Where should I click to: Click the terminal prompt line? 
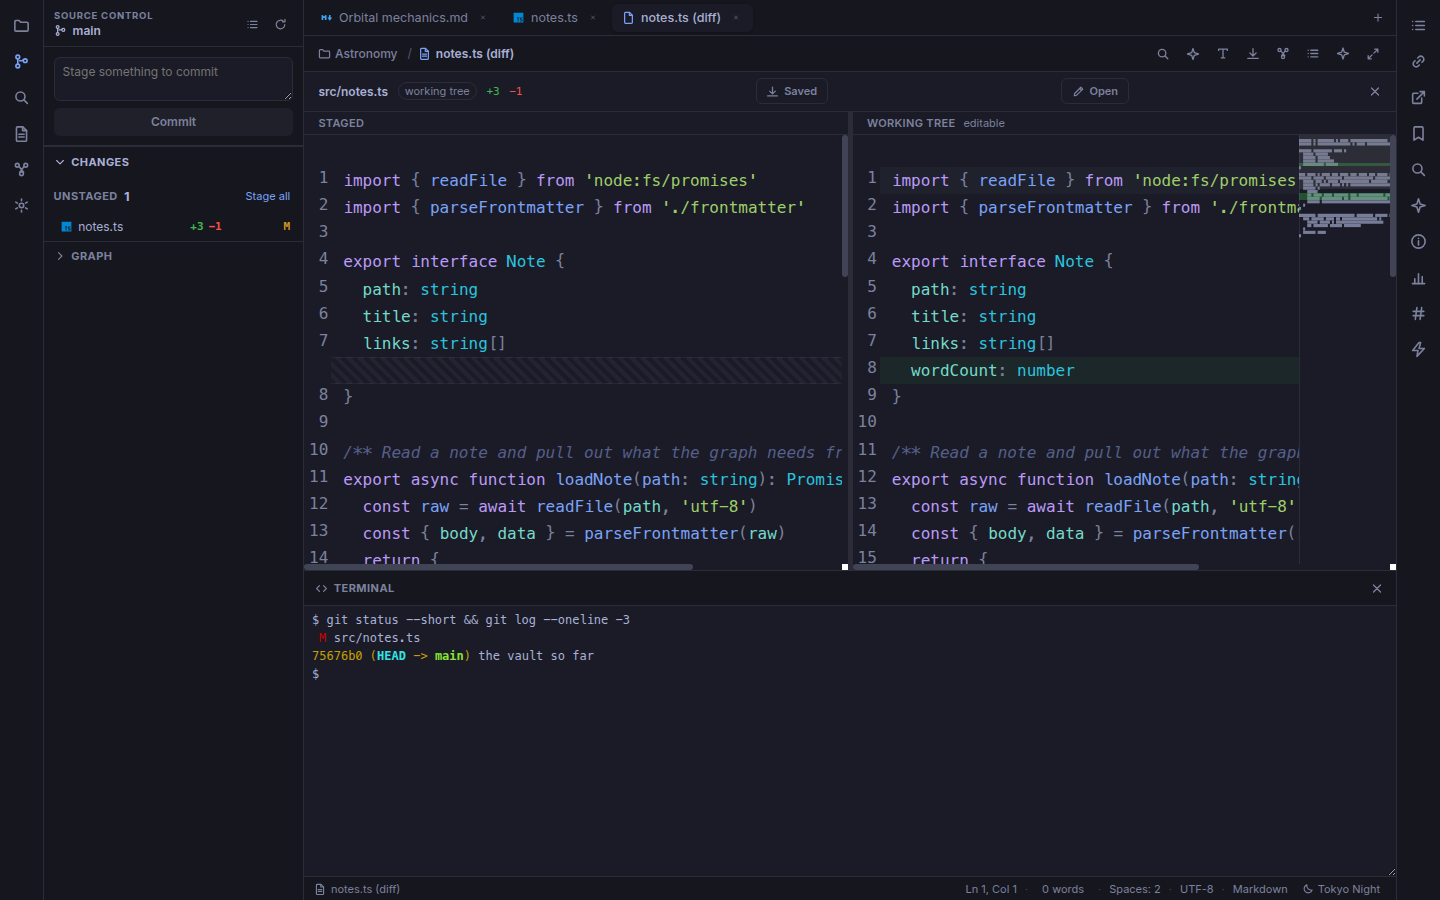tap(316, 674)
